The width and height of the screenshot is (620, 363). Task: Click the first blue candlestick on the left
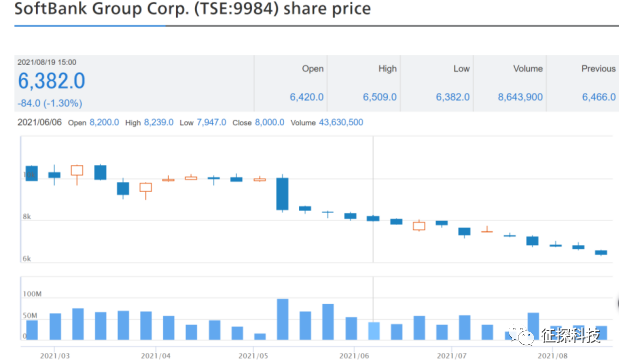click(32, 173)
